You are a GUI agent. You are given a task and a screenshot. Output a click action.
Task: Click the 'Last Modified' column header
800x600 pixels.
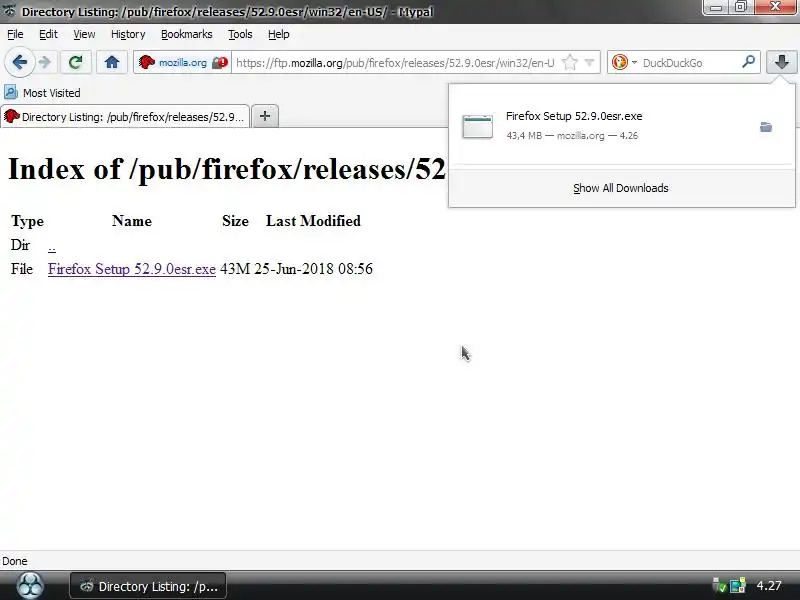(313, 221)
